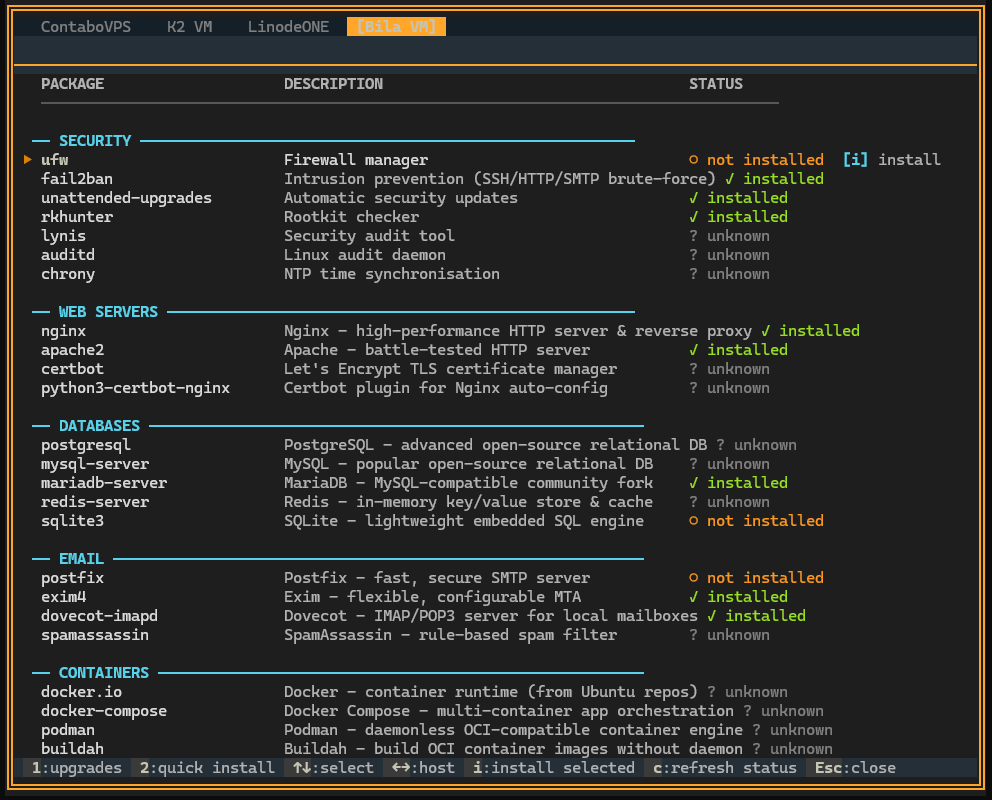Click the orange selection arrow next to ufw
This screenshot has width=992, height=800.
[x=27, y=159]
